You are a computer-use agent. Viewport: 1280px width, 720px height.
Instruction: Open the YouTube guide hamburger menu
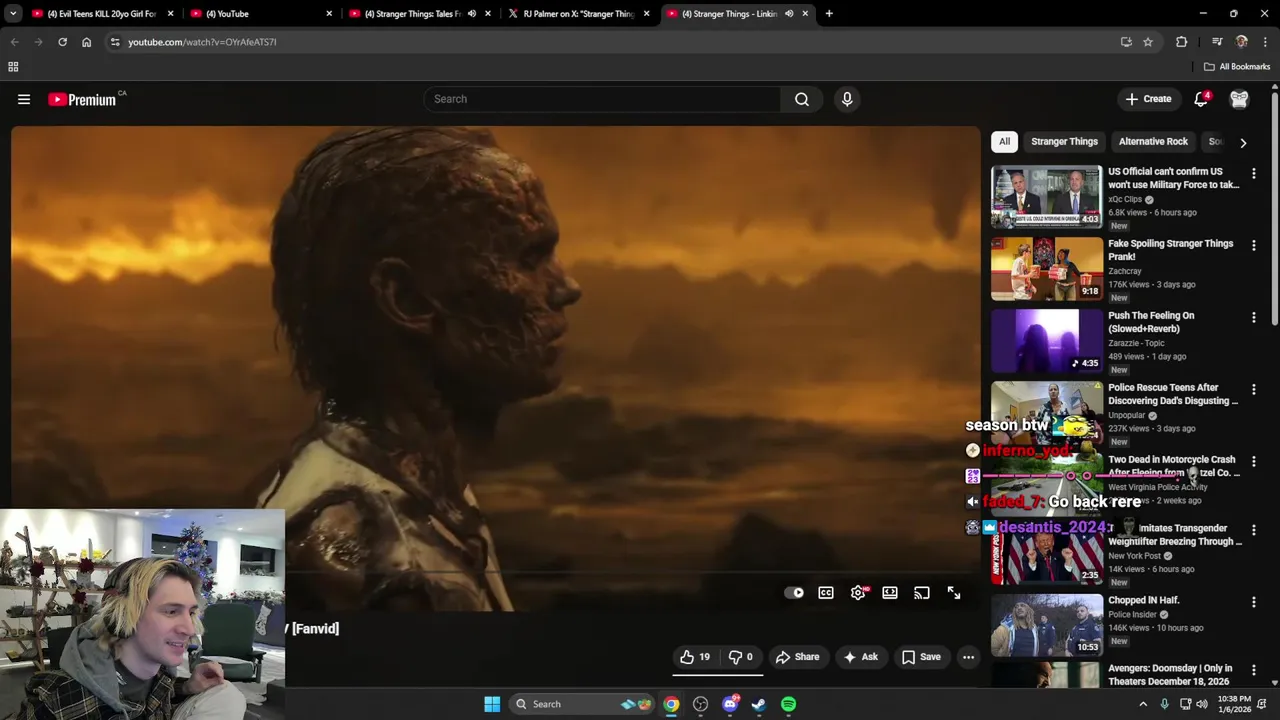click(24, 99)
